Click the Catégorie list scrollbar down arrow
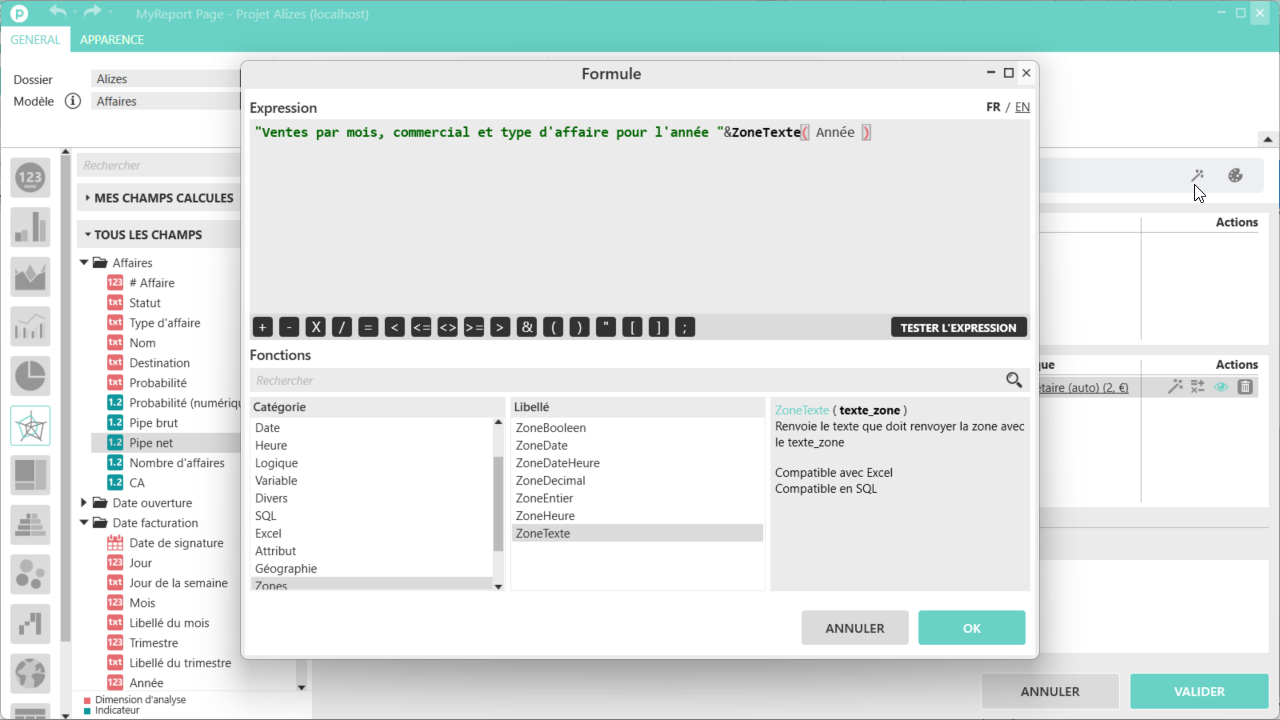 (499, 586)
